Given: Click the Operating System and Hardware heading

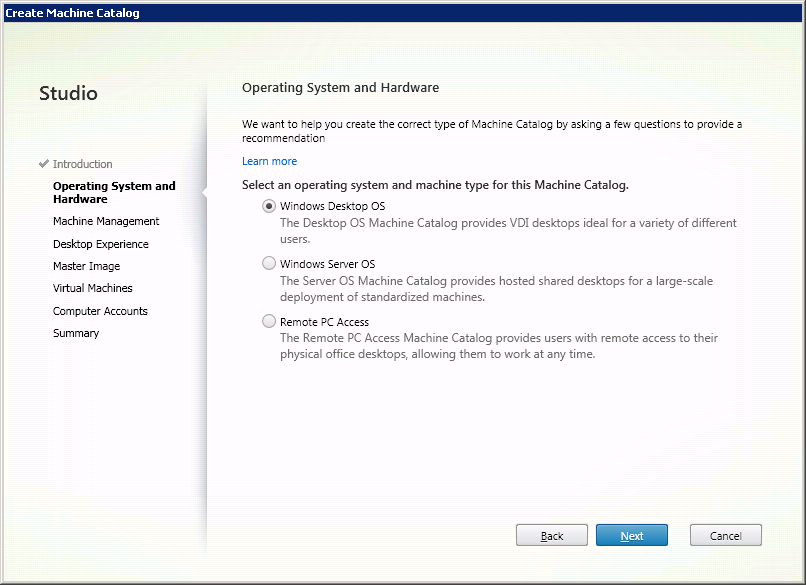Looking at the screenshot, I should pos(340,88).
